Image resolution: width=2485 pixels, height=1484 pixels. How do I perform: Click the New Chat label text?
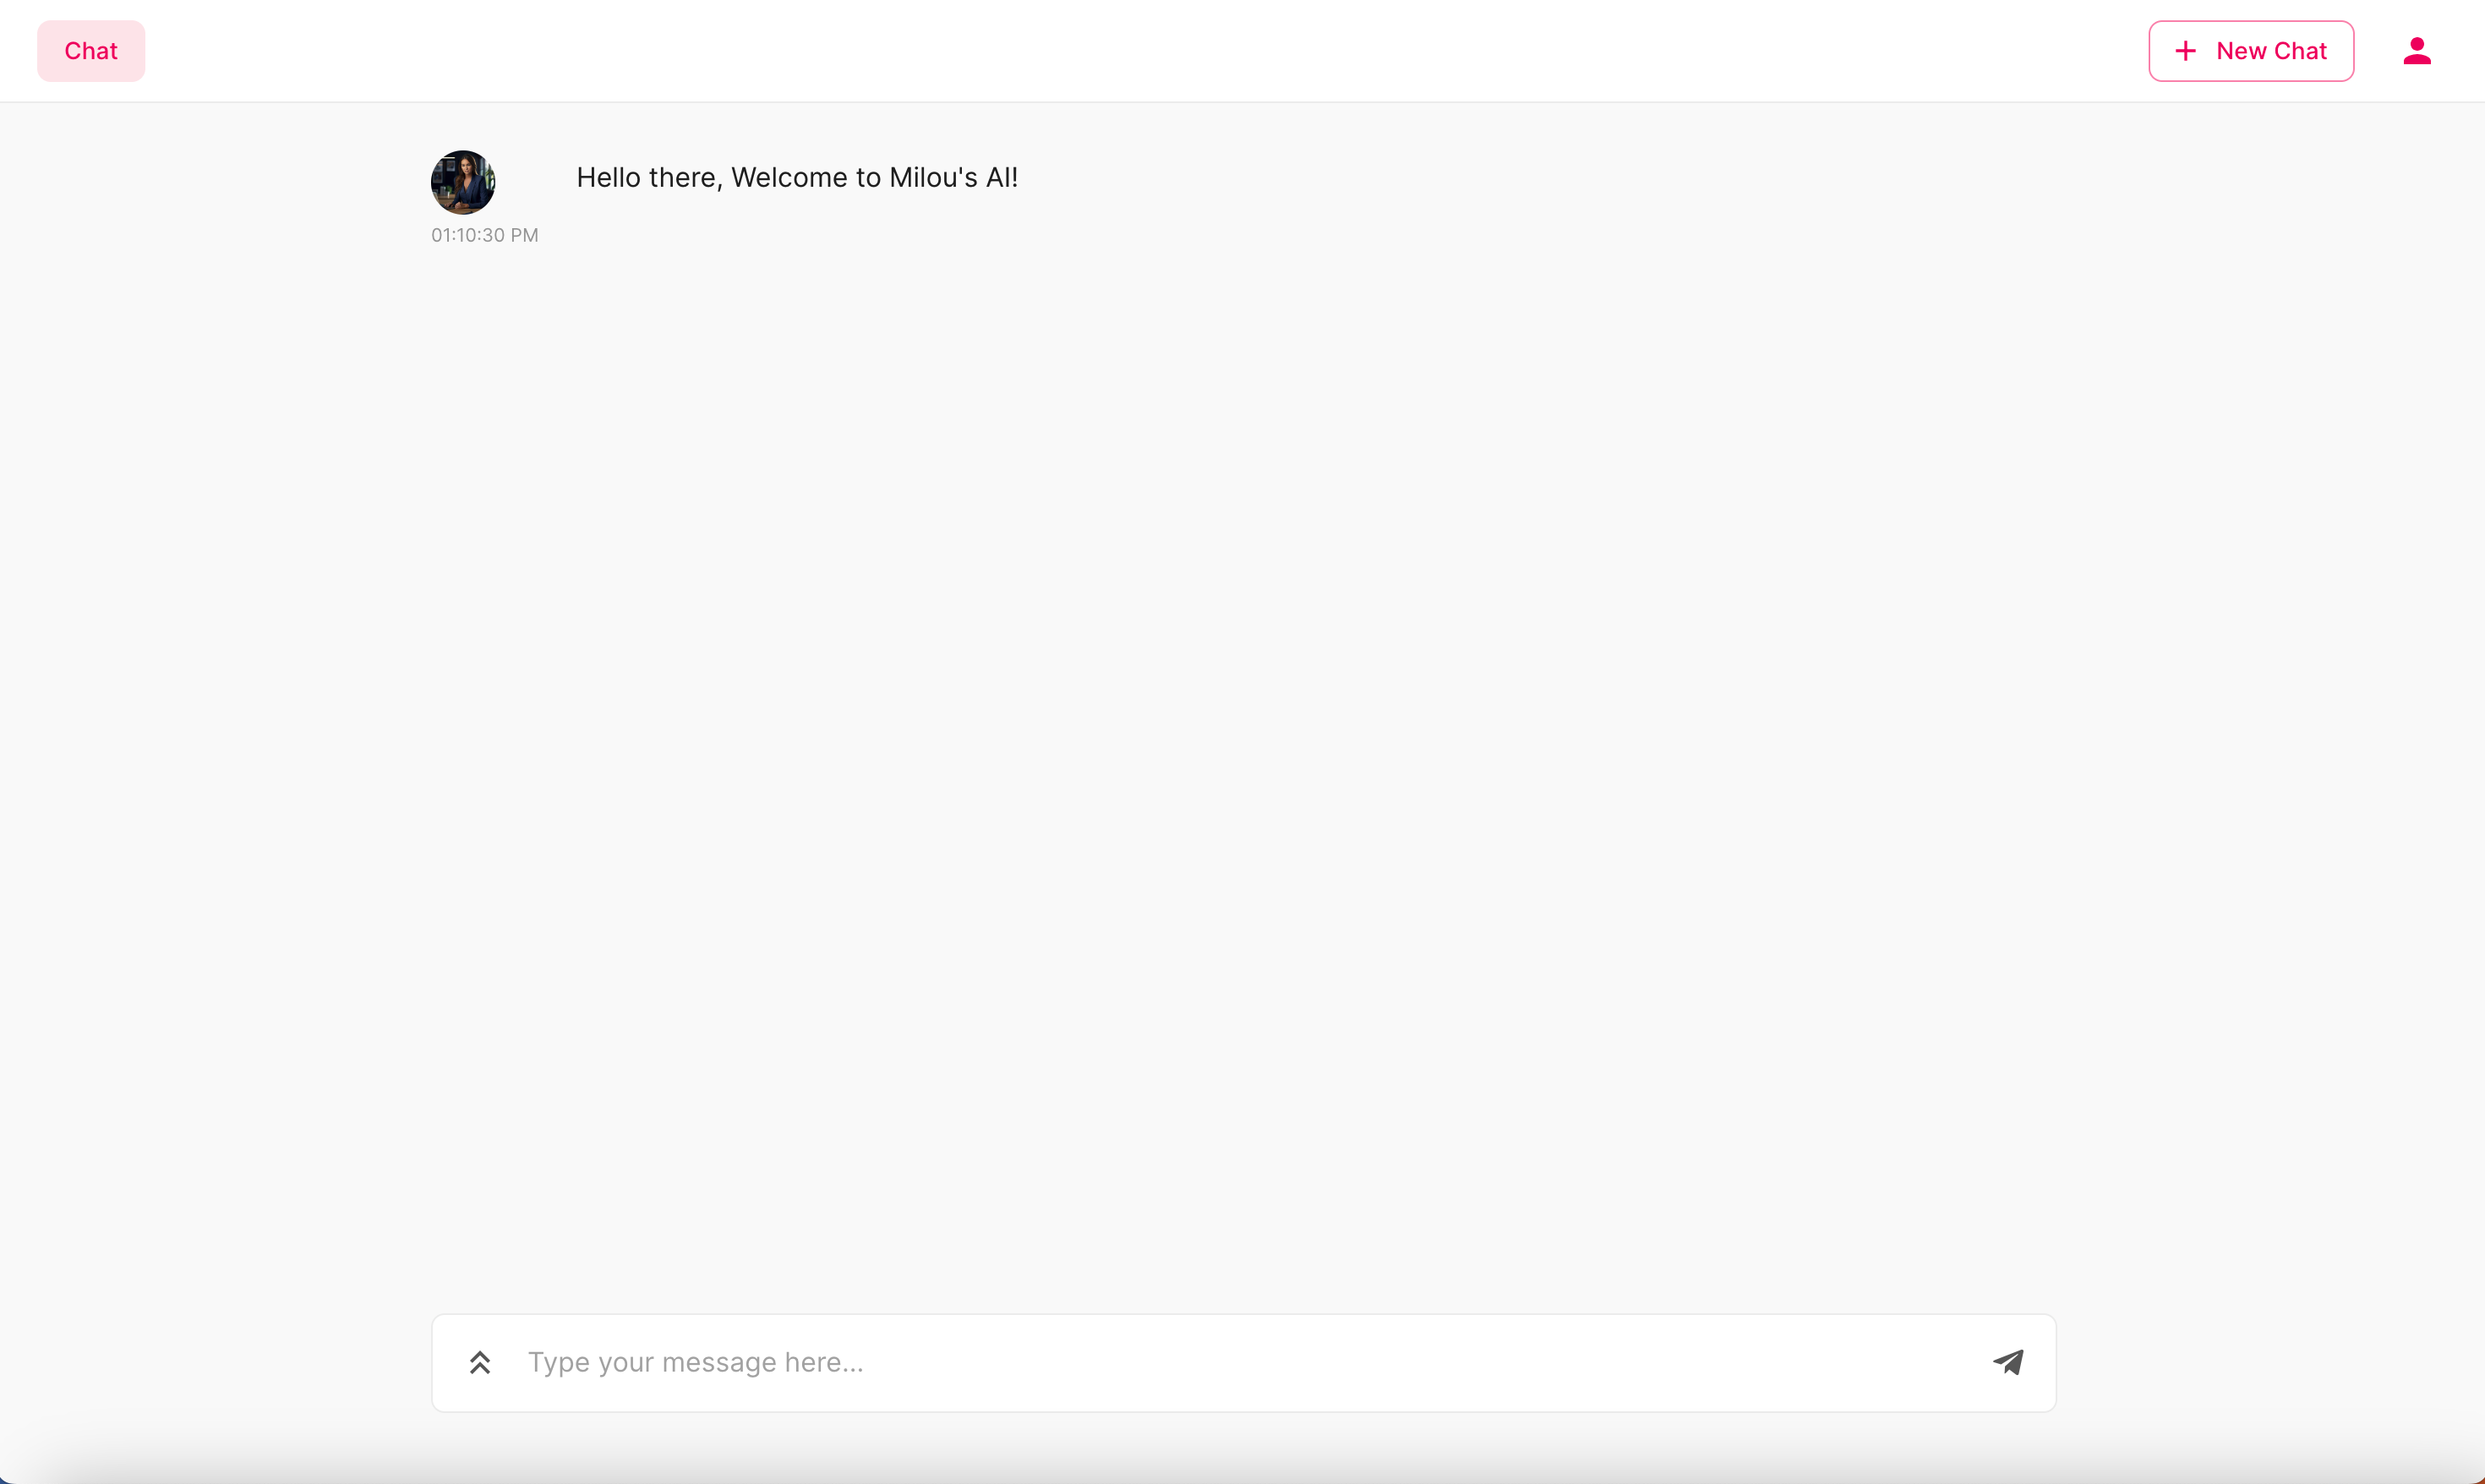[x=2271, y=51]
